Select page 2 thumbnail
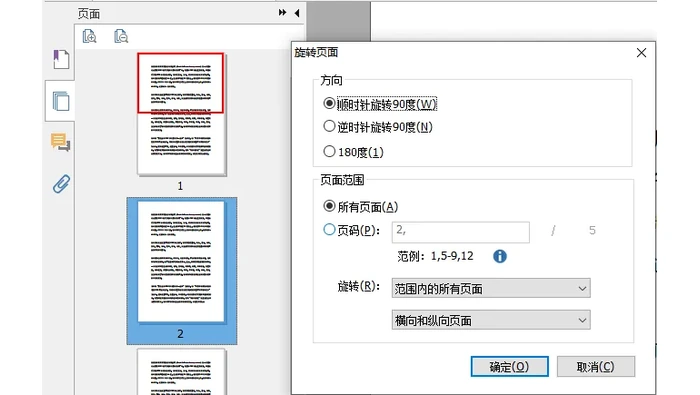700x395 pixels. (x=181, y=262)
